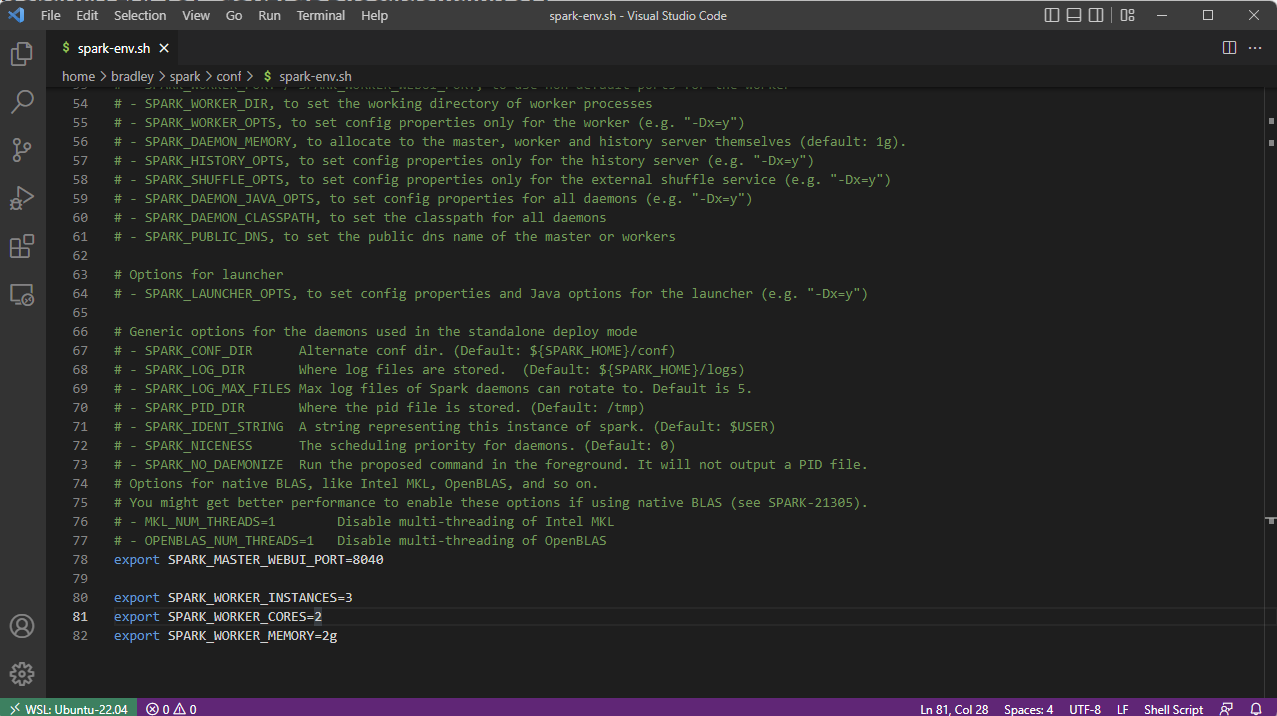Image resolution: width=1277 pixels, height=716 pixels.
Task: Click the '# Options for launcher' comment
Action: pos(199,275)
